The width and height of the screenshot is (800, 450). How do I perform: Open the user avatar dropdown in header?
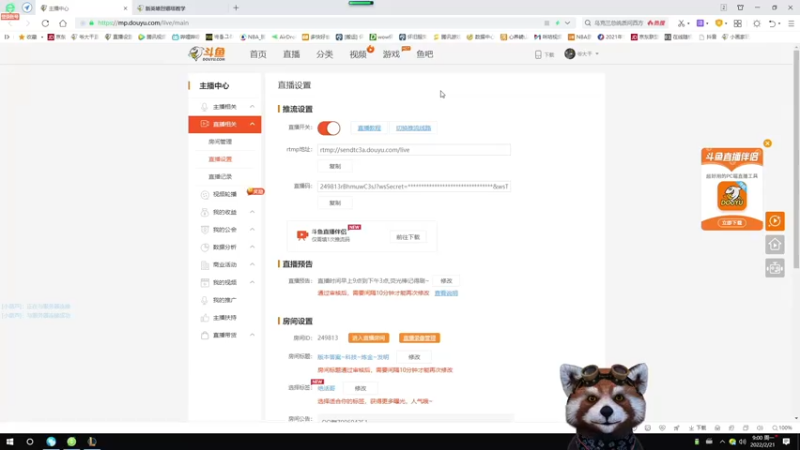(581, 54)
